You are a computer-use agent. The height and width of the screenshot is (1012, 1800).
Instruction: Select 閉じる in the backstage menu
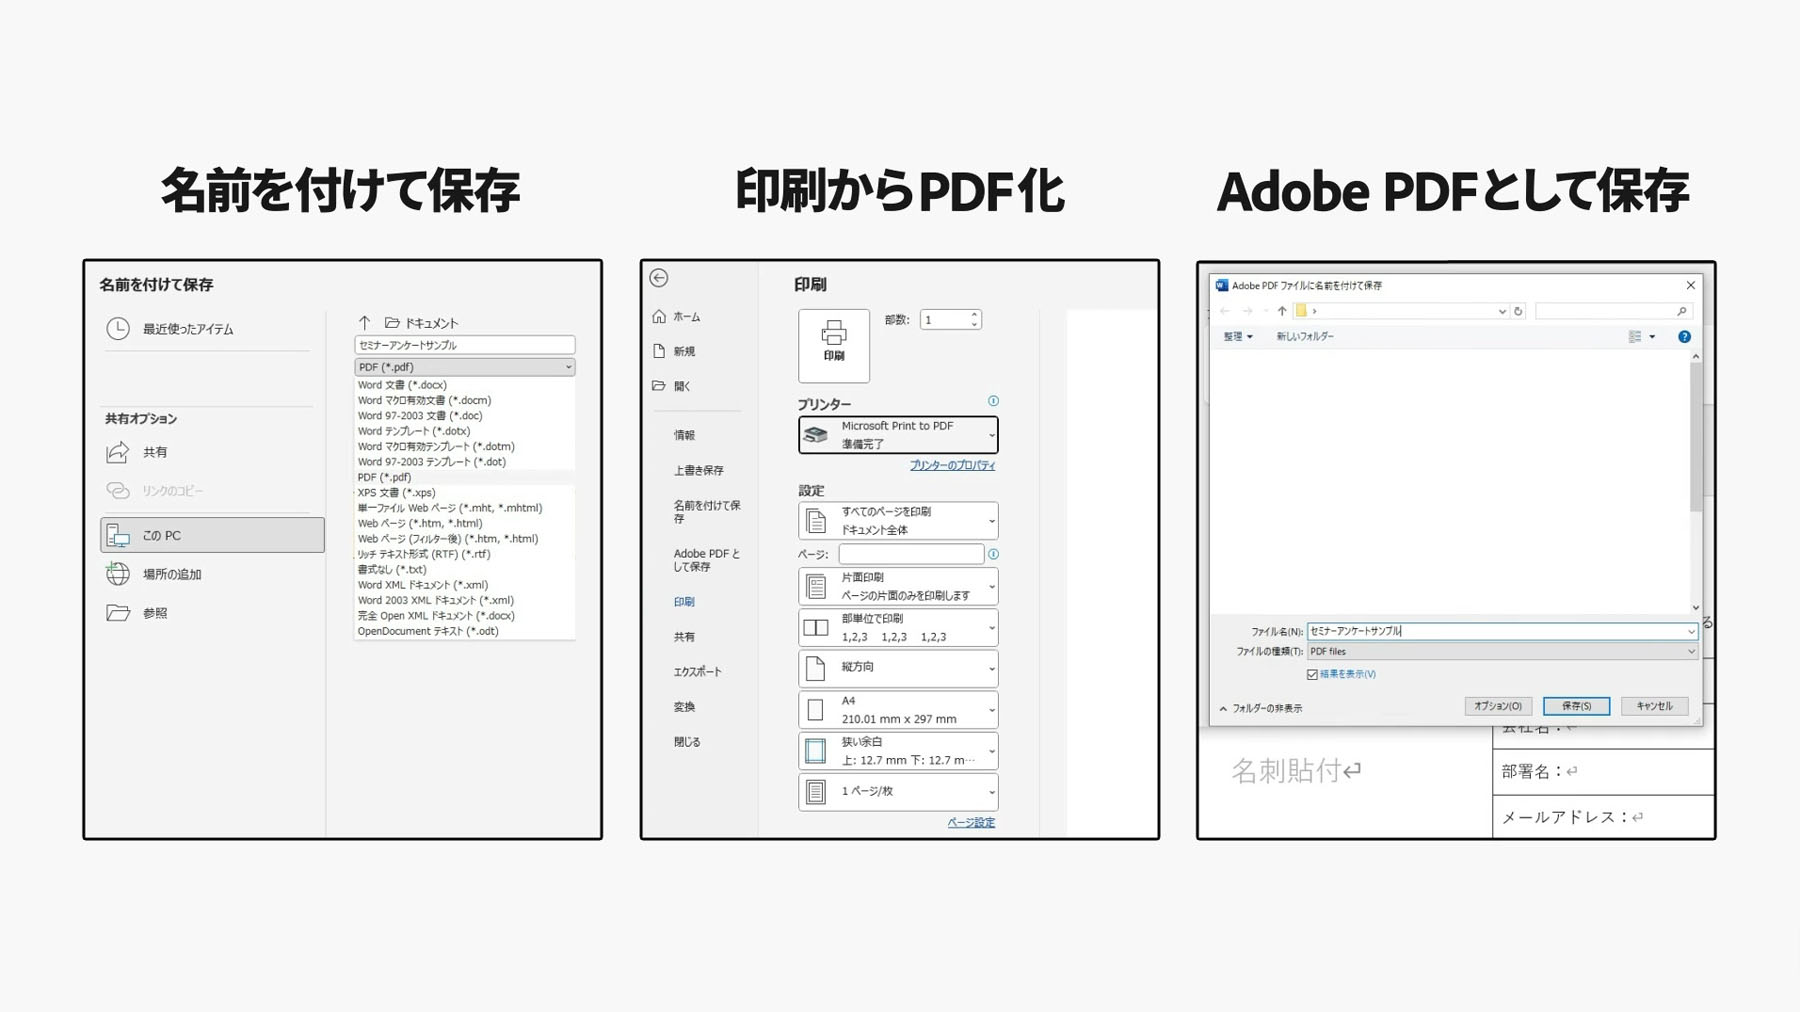[x=687, y=742]
